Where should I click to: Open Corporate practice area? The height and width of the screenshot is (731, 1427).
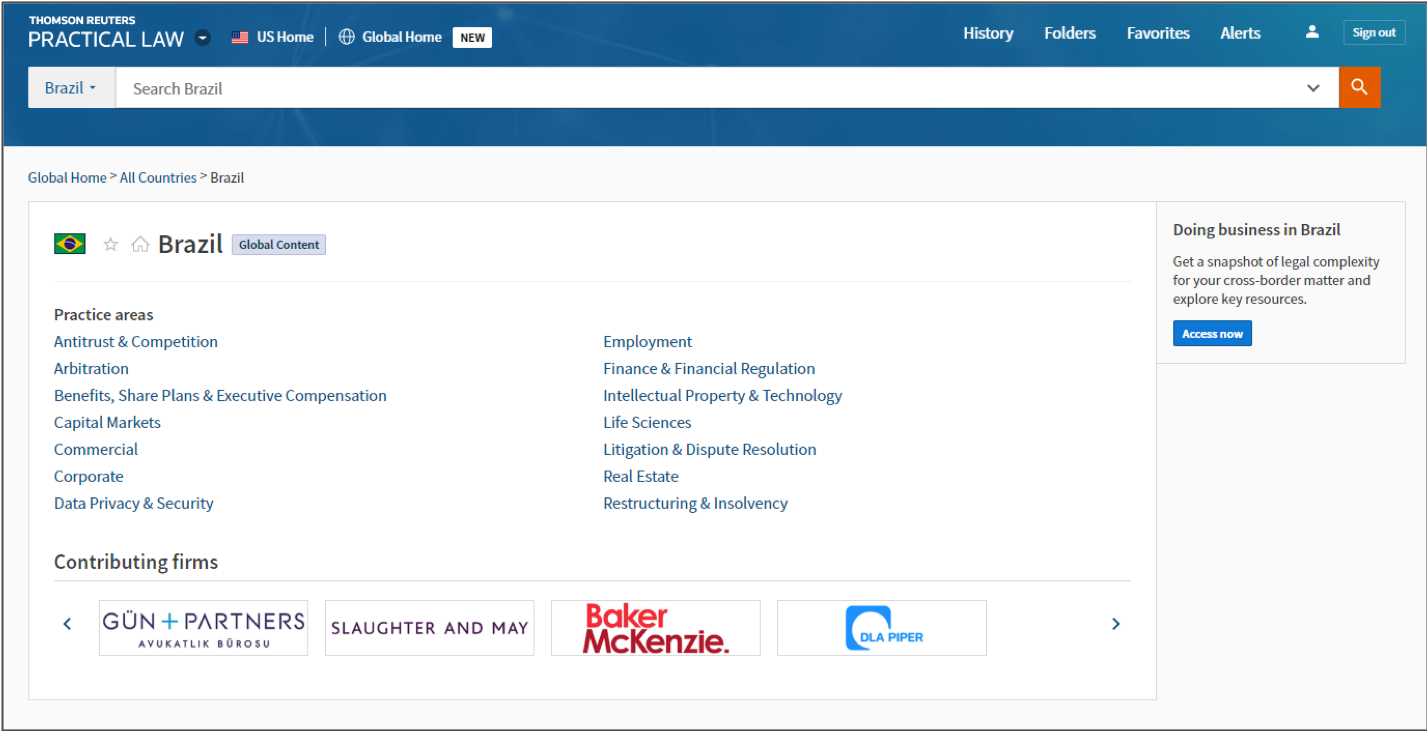(x=89, y=477)
